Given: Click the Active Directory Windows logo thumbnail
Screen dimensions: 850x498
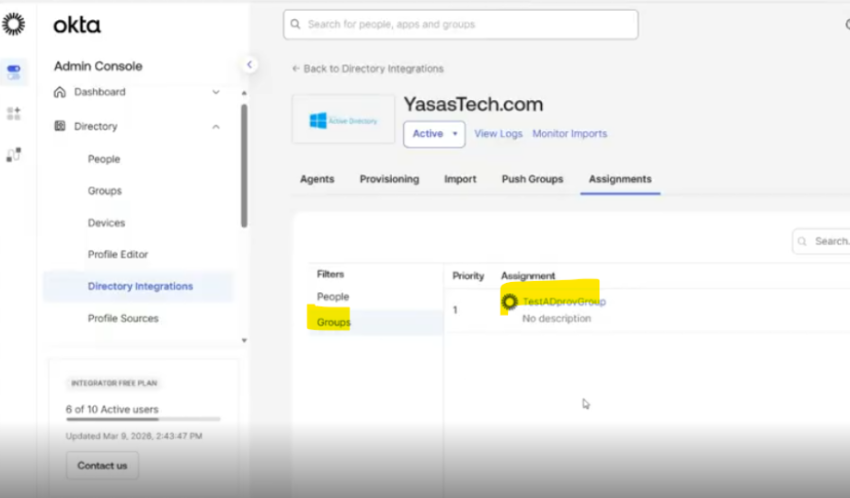Looking at the screenshot, I should pyautogui.click(x=343, y=120).
